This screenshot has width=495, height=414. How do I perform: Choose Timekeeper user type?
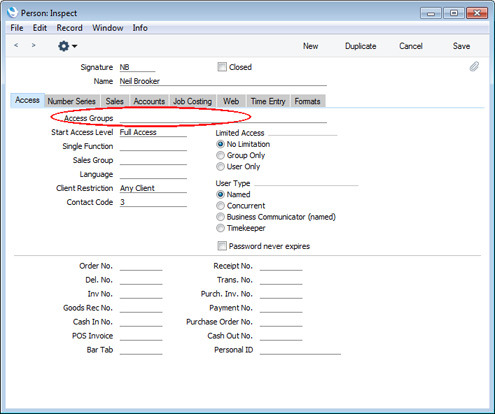(x=220, y=228)
